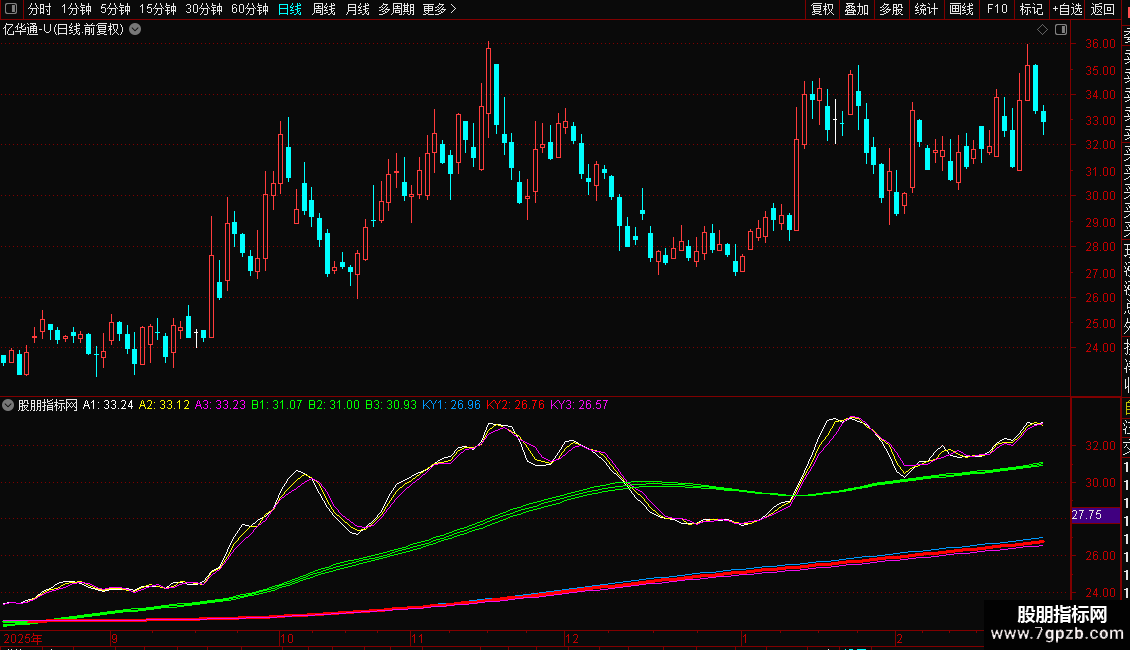Select the 60分钟 chart period

pyautogui.click(x=250, y=9)
